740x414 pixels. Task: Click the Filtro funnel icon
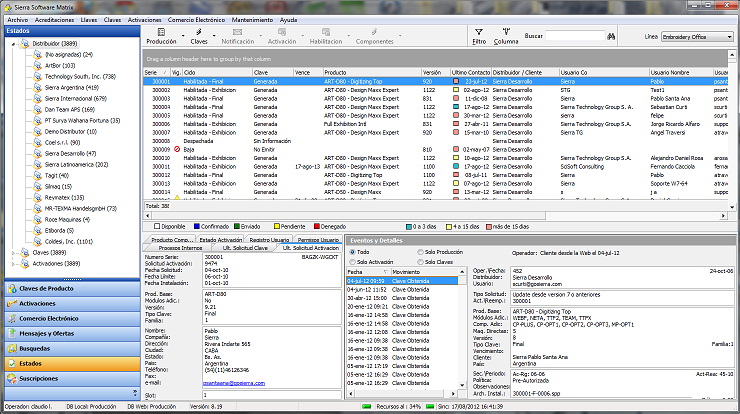[x=479, y=32]
